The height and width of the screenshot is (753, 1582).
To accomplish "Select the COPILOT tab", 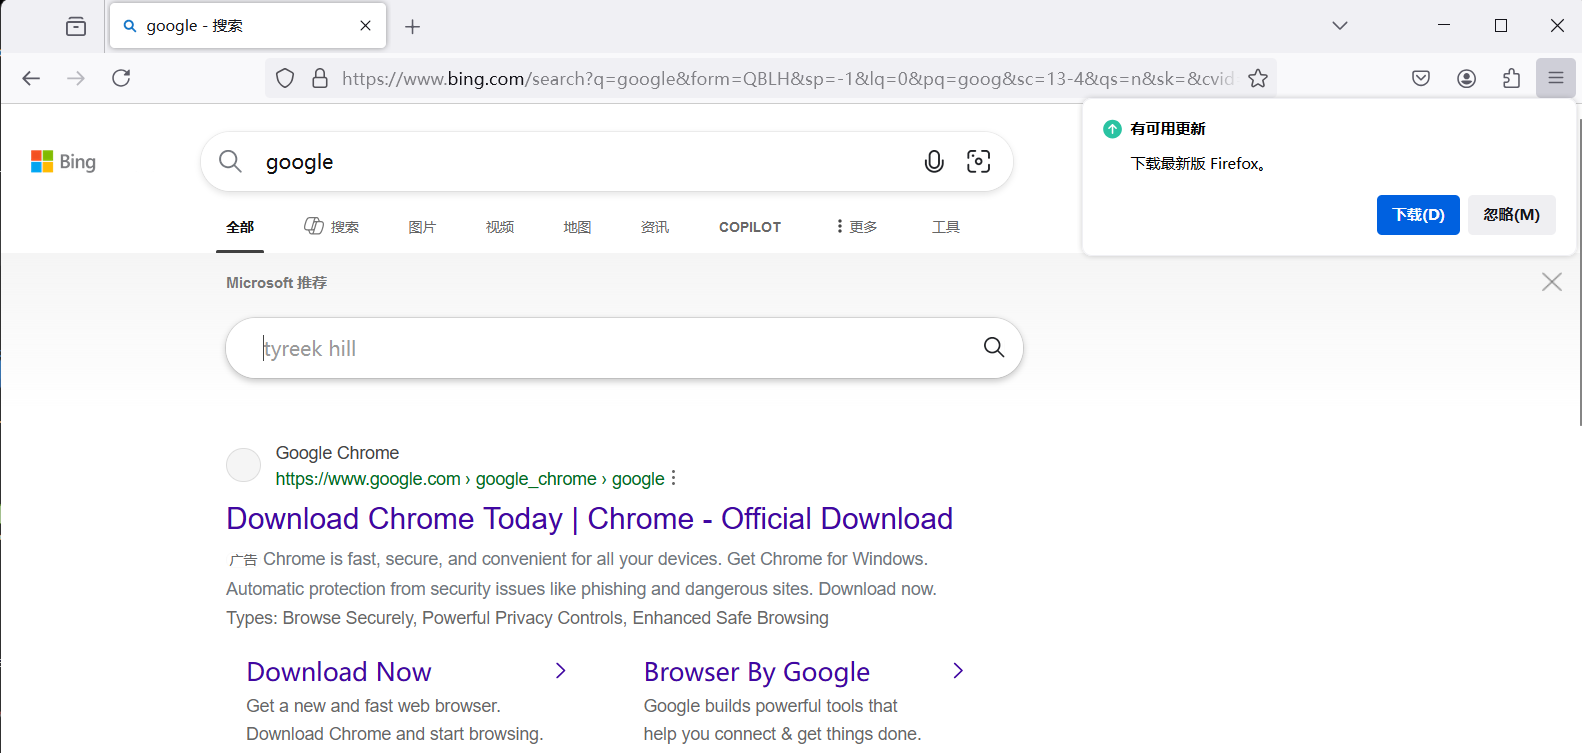I will click(749, 227).
